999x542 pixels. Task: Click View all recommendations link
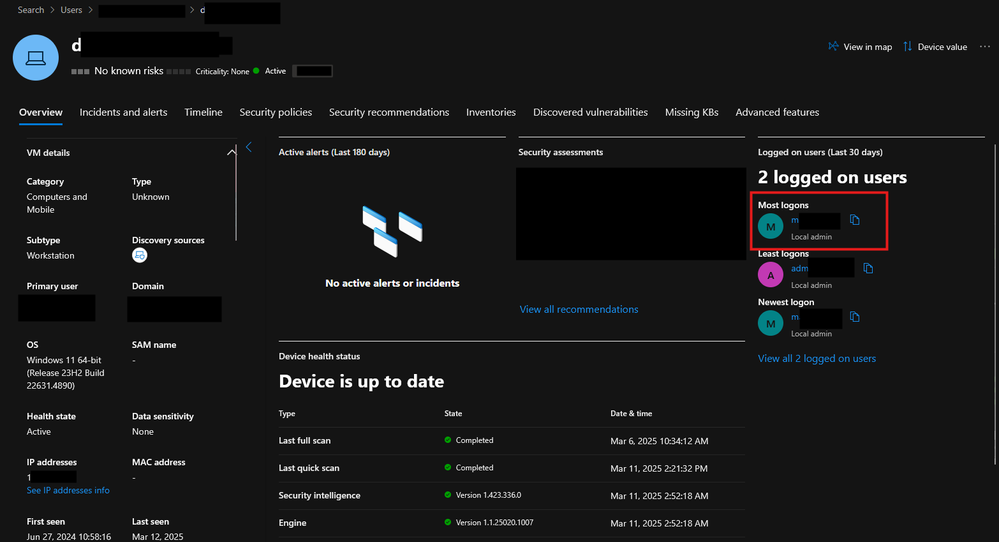[x=579, y=310]
